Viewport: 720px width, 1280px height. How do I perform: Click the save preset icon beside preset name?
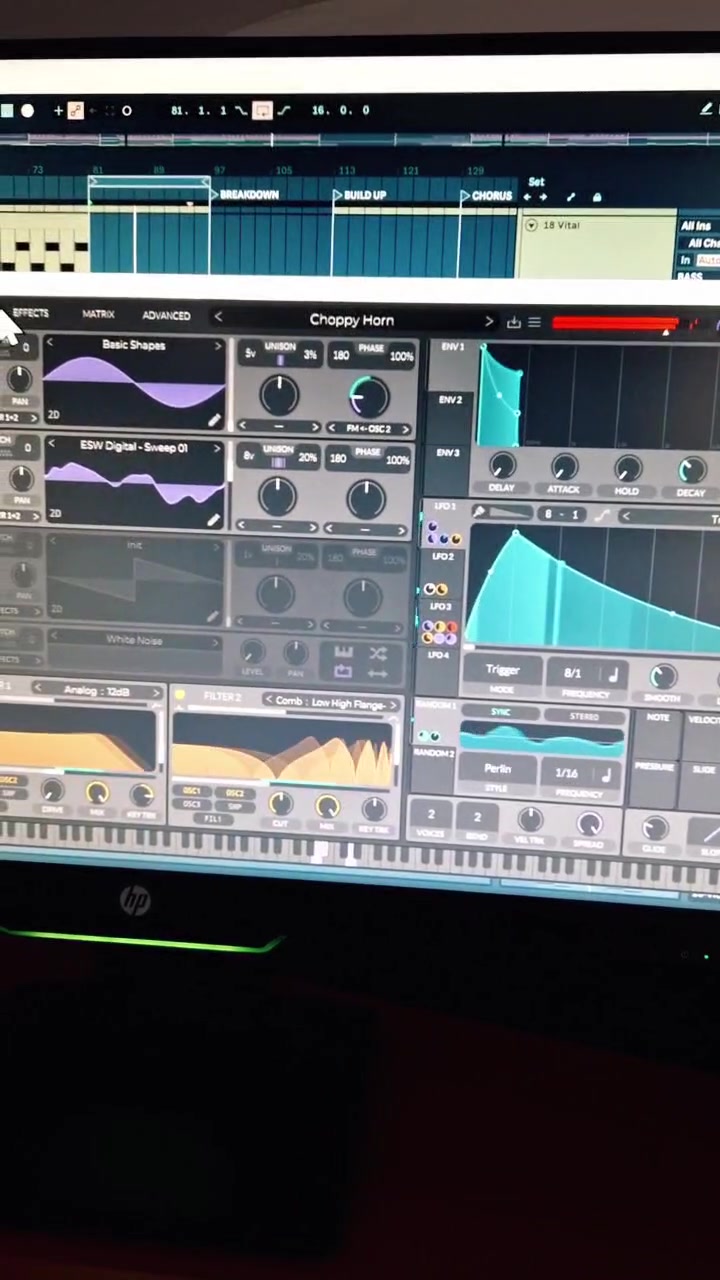pos(514,322)
